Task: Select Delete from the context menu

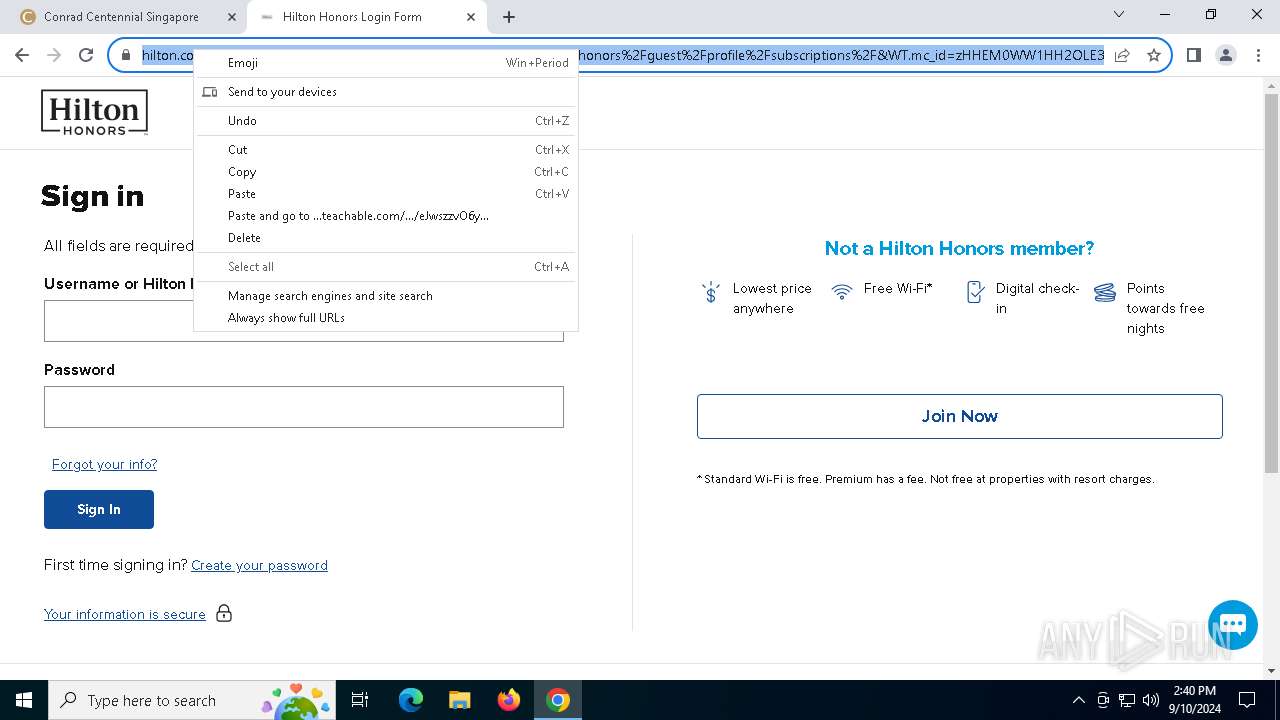Action: click(x=386, y=238)
